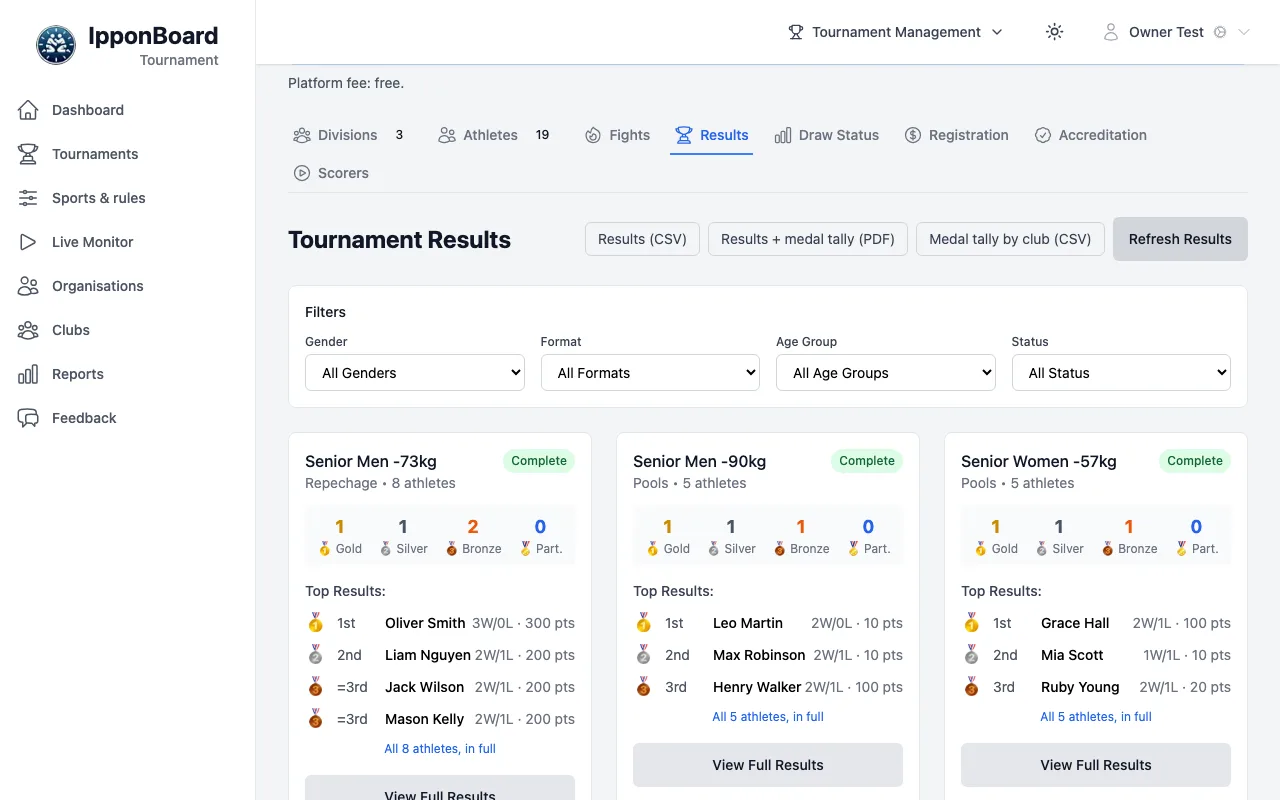Export Results + medal tally (PDF)
The image size is (1280, 800).
click(808, 239)
